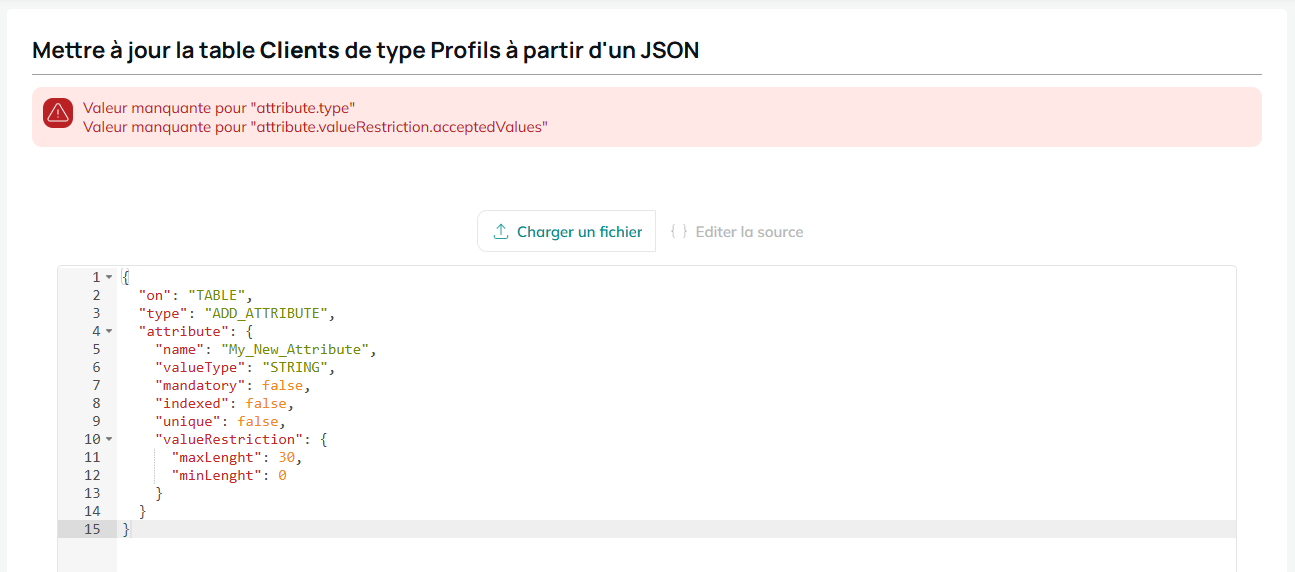The width and height of the screenshot is (1295, 572).
Task: Place cursor on "My_New_Attribute" value
Action: (x=296, y=349)
